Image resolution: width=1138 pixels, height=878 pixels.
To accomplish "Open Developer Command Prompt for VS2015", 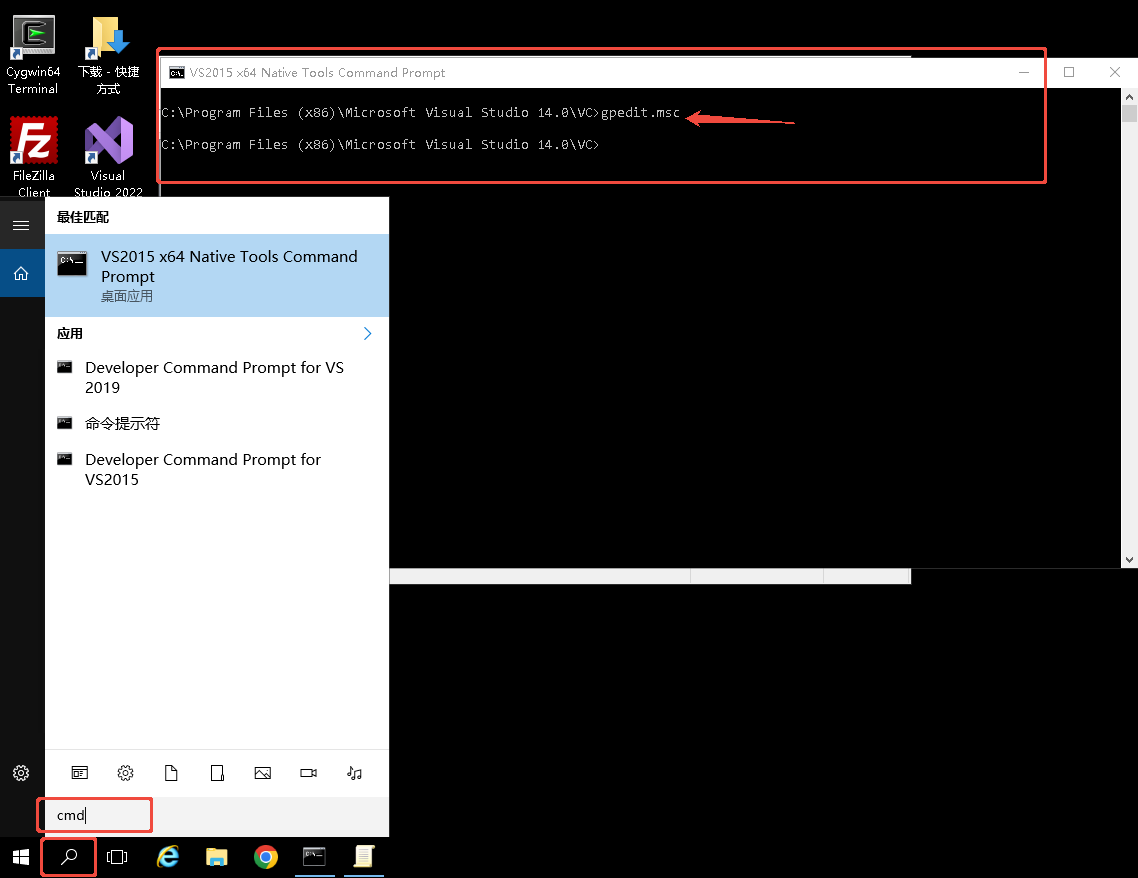I will [217, 469].
